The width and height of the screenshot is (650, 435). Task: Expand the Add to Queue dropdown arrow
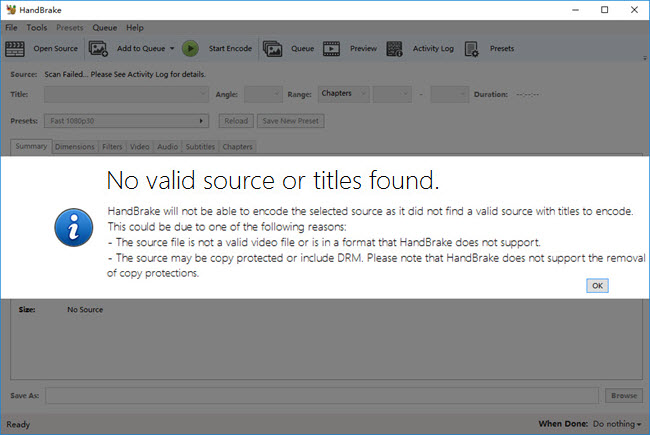(172, 49)
